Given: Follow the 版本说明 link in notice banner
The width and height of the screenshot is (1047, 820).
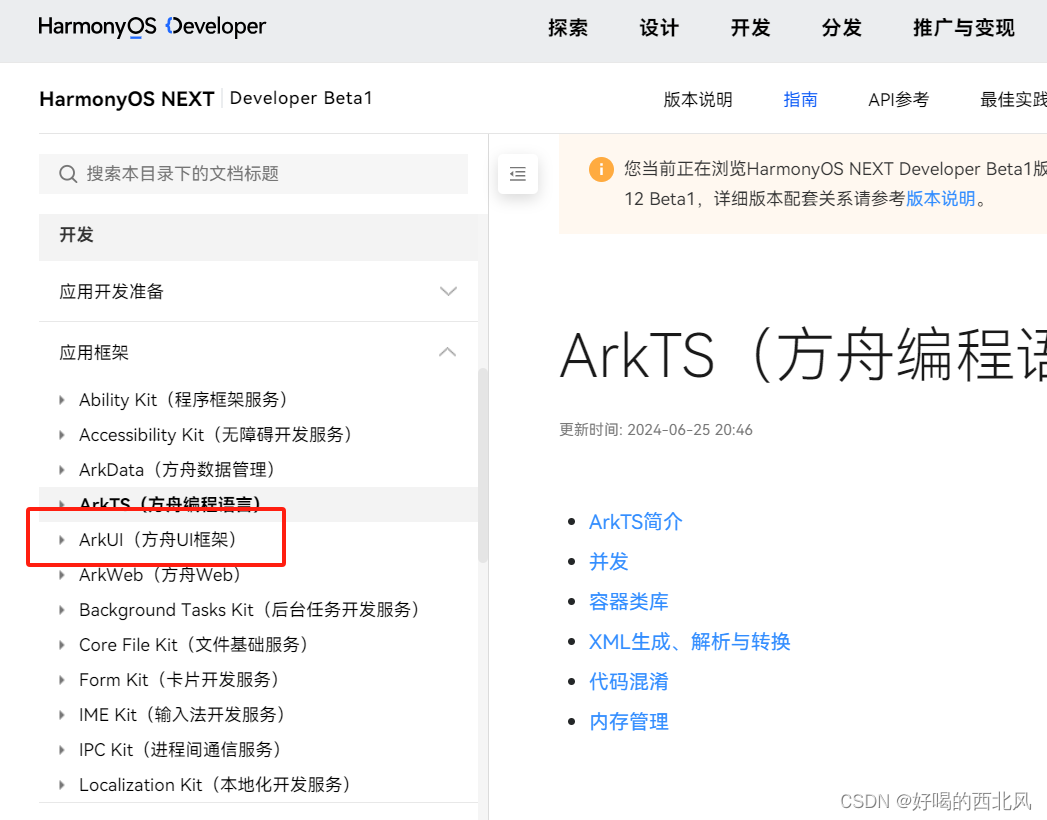Looking at the screenshot, I should coord(941,199).
